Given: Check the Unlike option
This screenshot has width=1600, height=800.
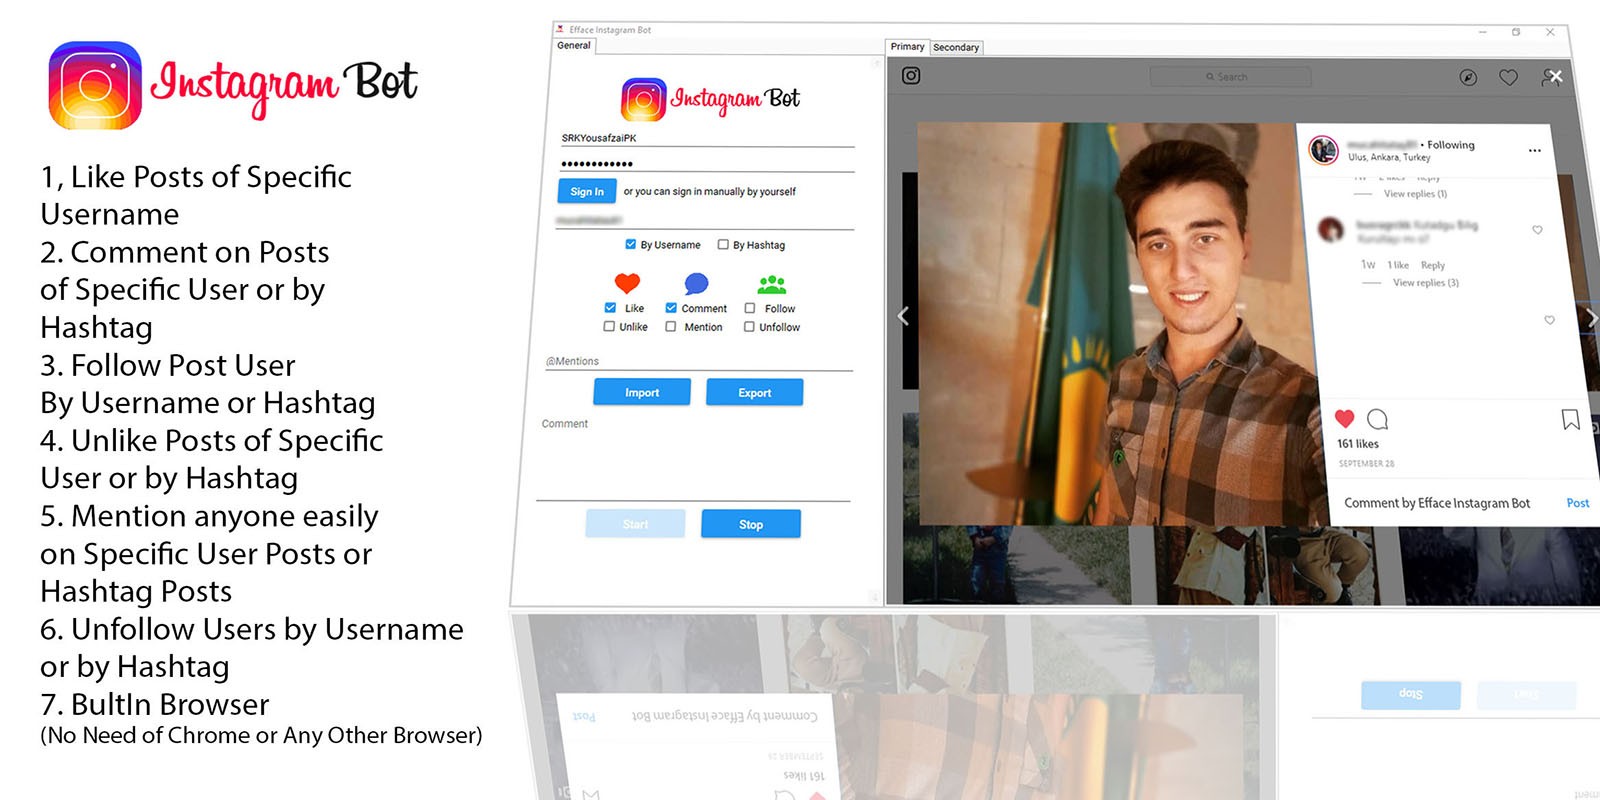Looking at the screenshot, I should [609, 326].
